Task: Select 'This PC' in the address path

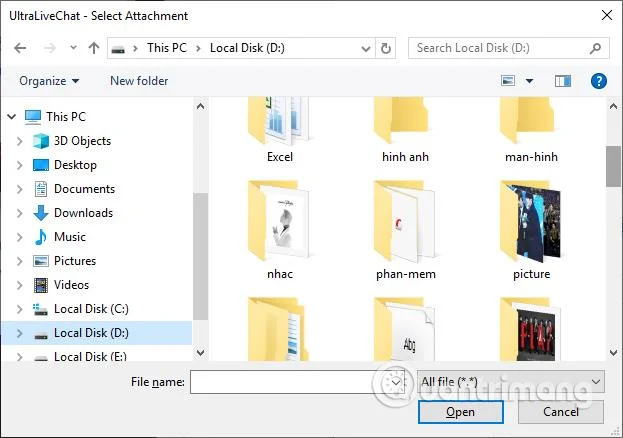Action: [166, 48]
